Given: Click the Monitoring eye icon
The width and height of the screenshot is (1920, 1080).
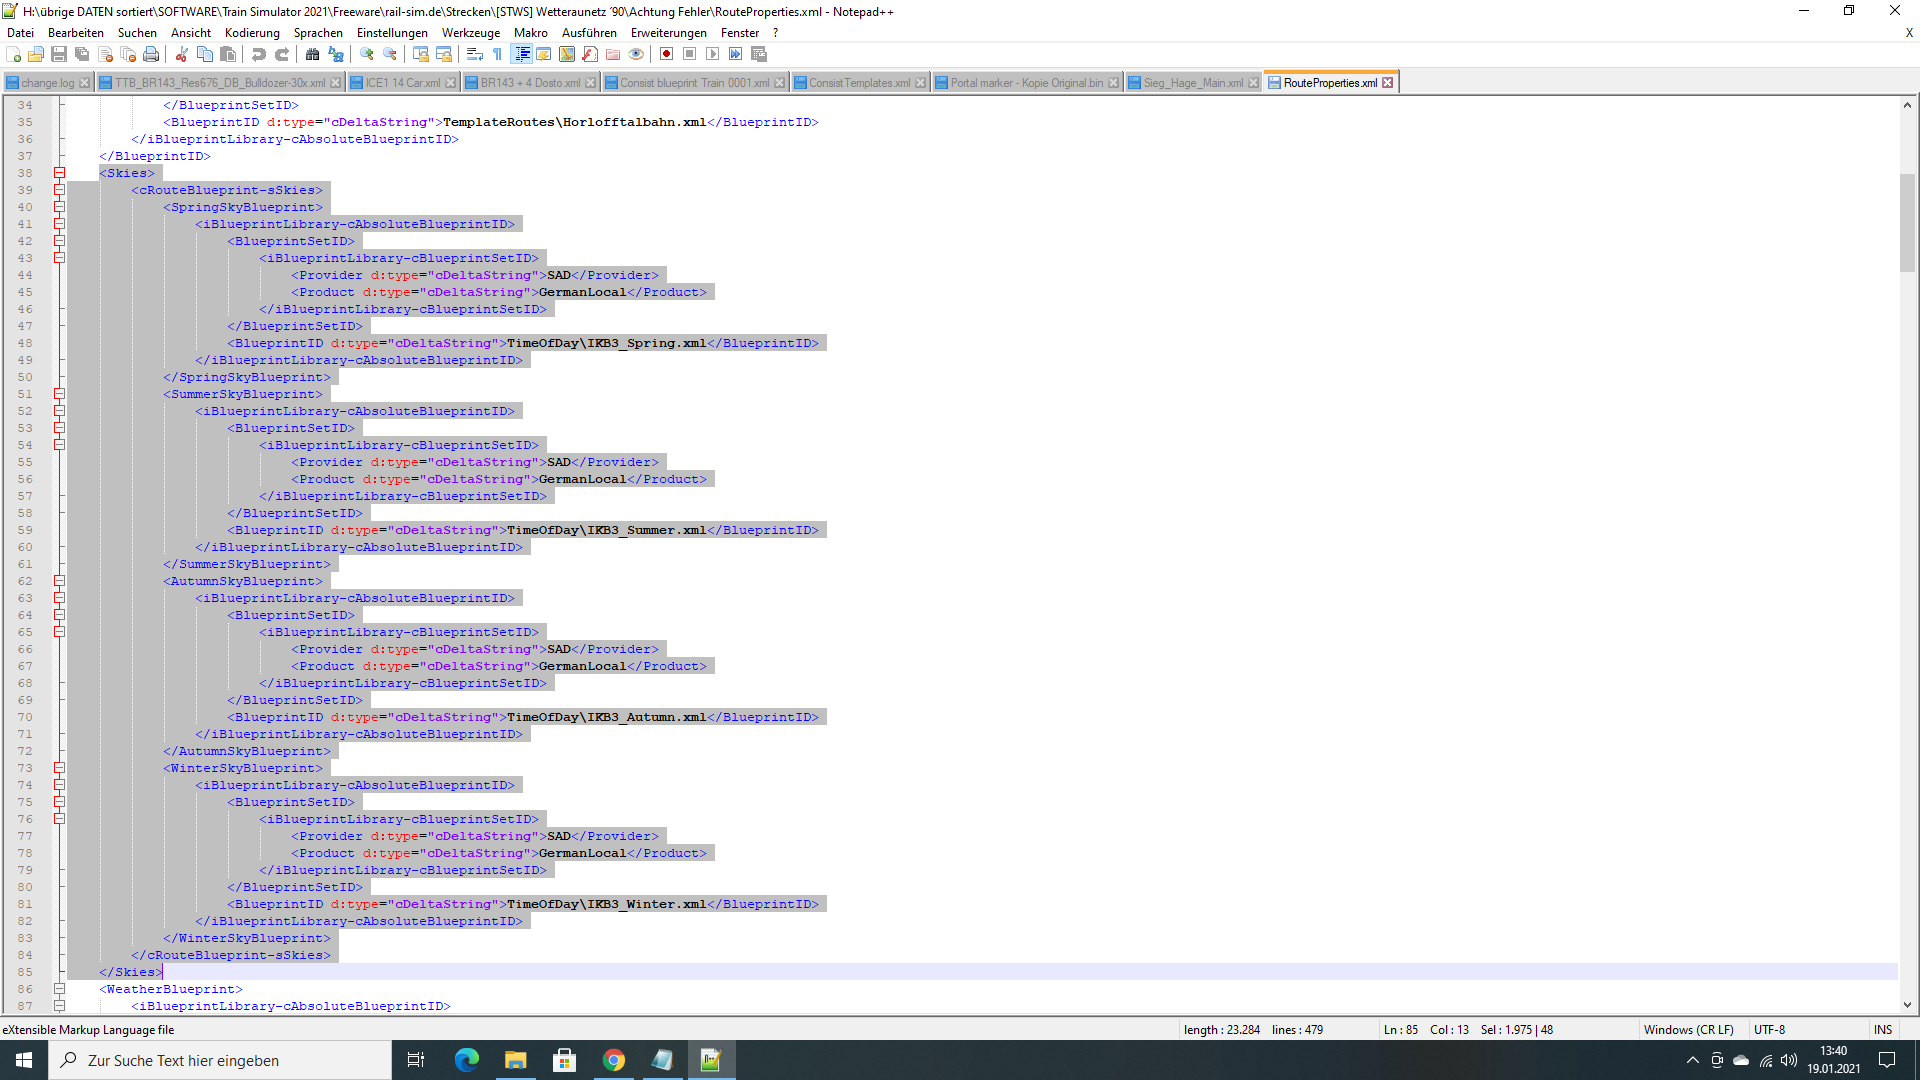Looking at the screenshot, I should click(636, 54).
